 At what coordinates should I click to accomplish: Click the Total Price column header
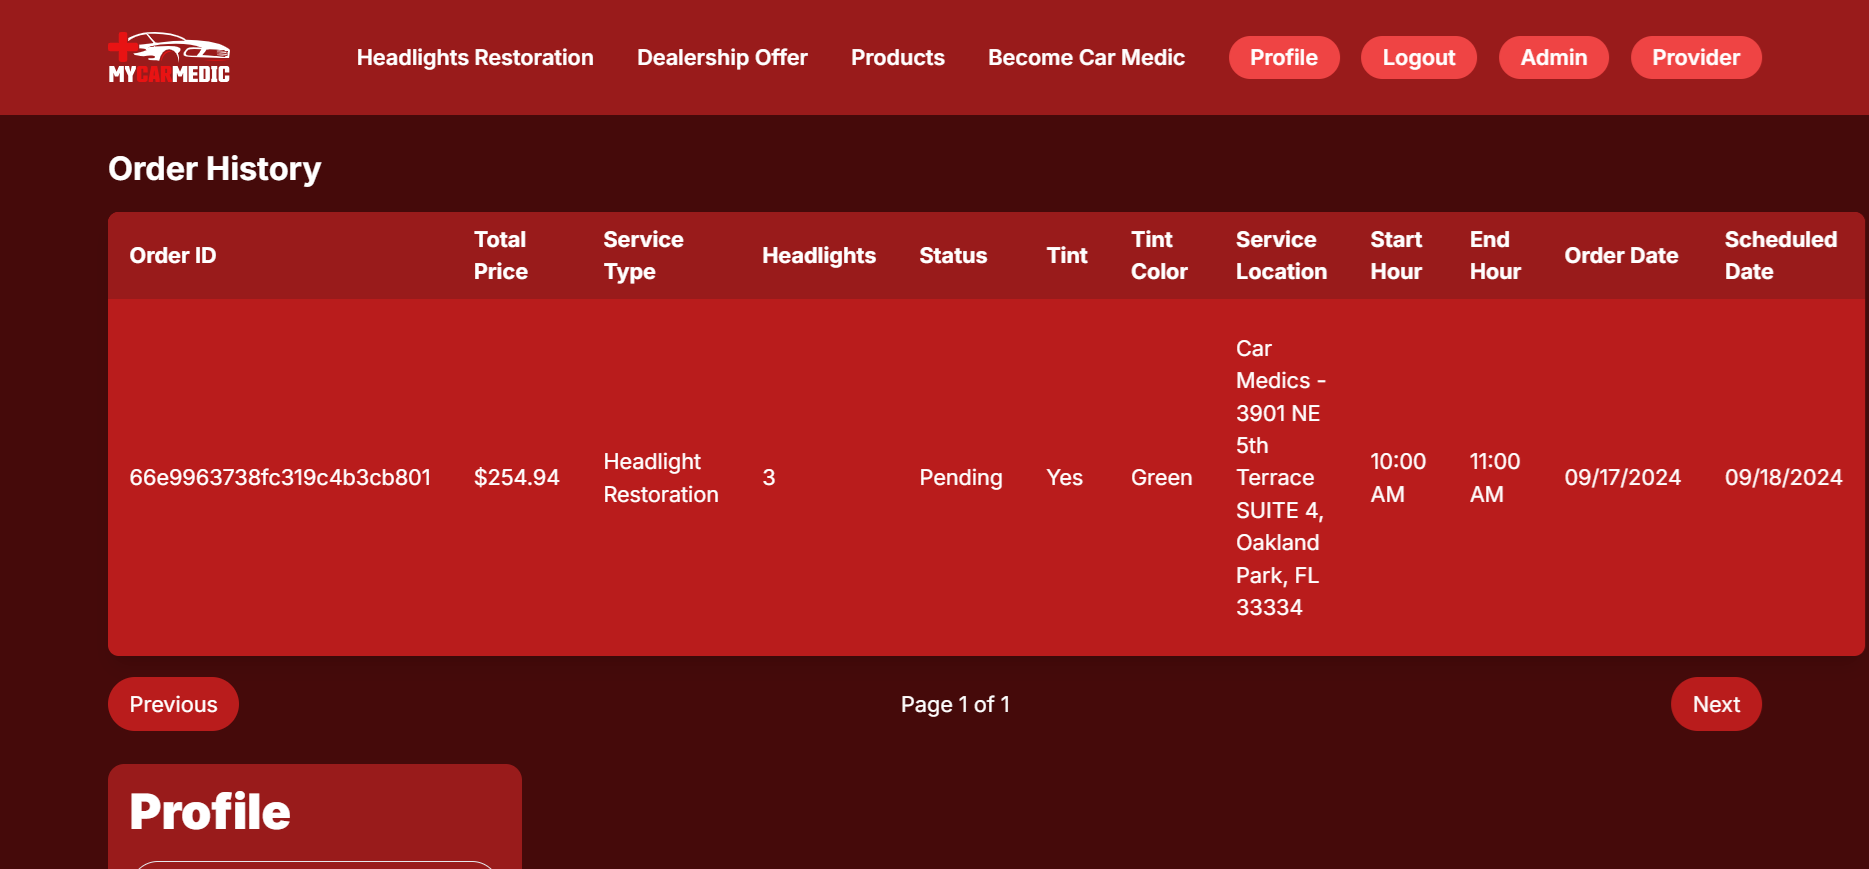pyautogui.click(x=501, y=256)
